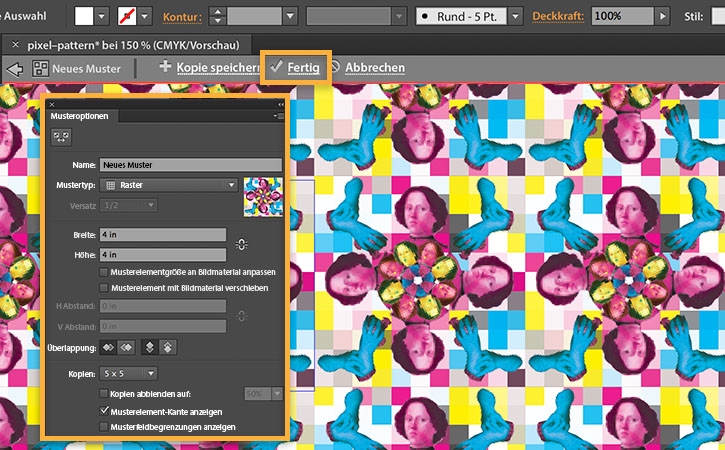Open the variable width profile dropdown
Viewport: 725px width, 450px height.
[x=399, y=16]
